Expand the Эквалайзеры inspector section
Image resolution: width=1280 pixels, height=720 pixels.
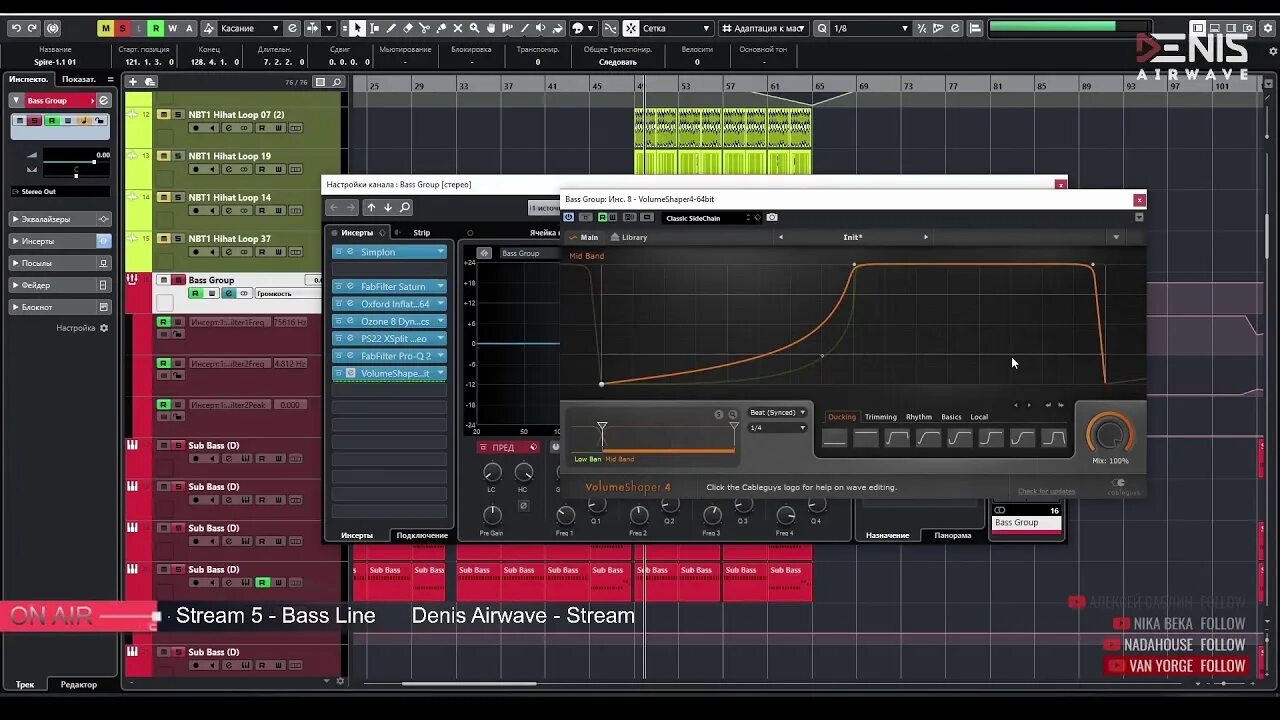pos(61,219)
